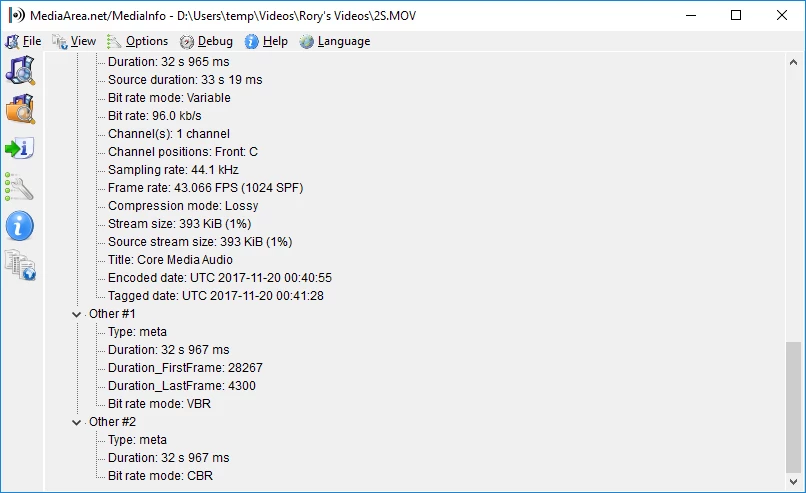Viewport: 806px width, 493px height.
Task: Select Type: meta under Other #2
Action: 137,440
